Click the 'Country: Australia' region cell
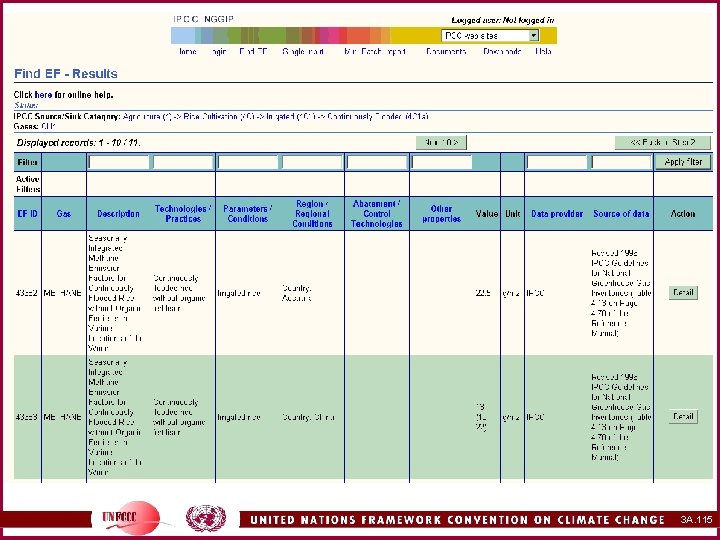This screenshot has height=540, width=720. coord(297,293)
